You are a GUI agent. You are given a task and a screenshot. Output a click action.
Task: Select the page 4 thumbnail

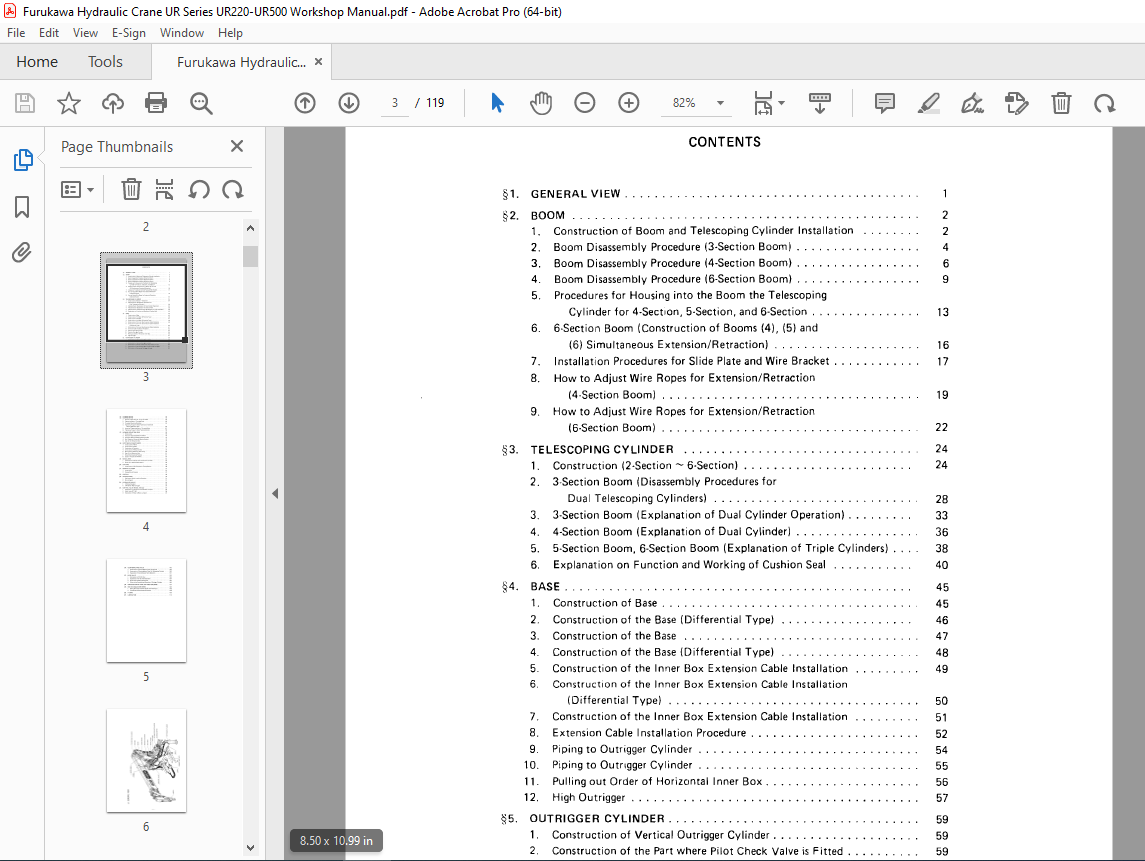click(146, 461)
